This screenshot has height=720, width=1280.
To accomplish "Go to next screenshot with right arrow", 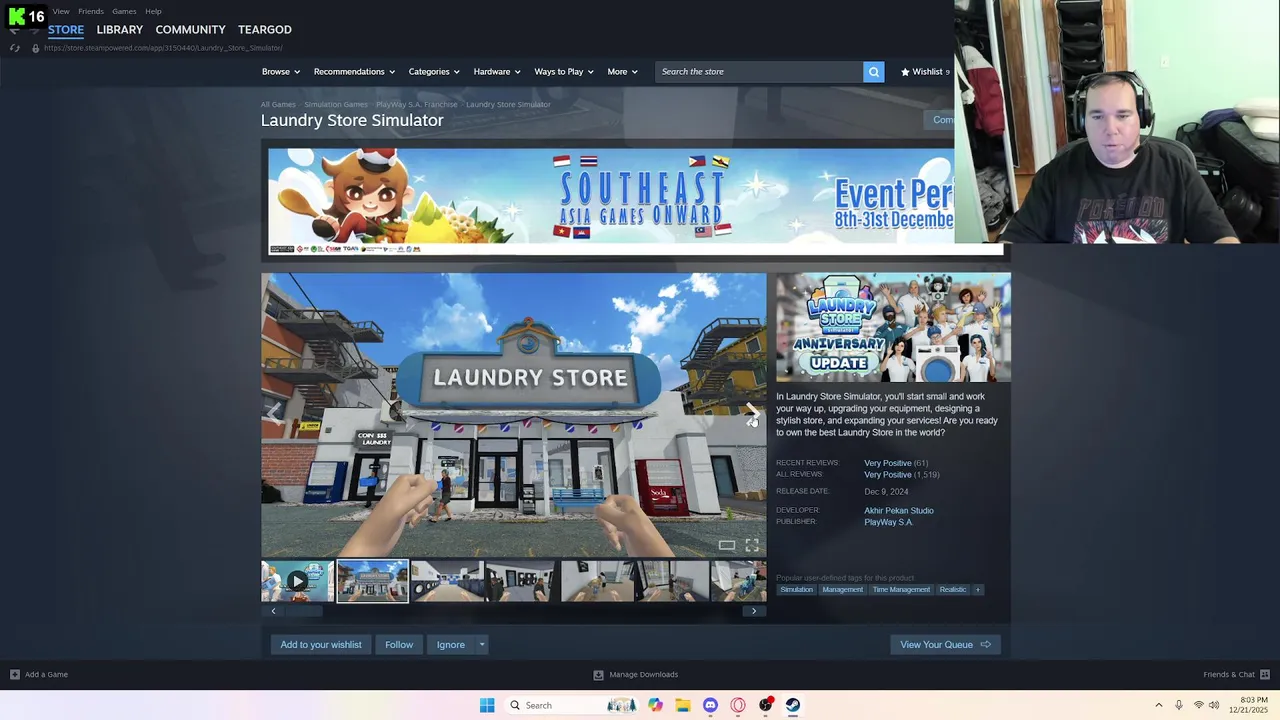I will click(x=752, y=413).
